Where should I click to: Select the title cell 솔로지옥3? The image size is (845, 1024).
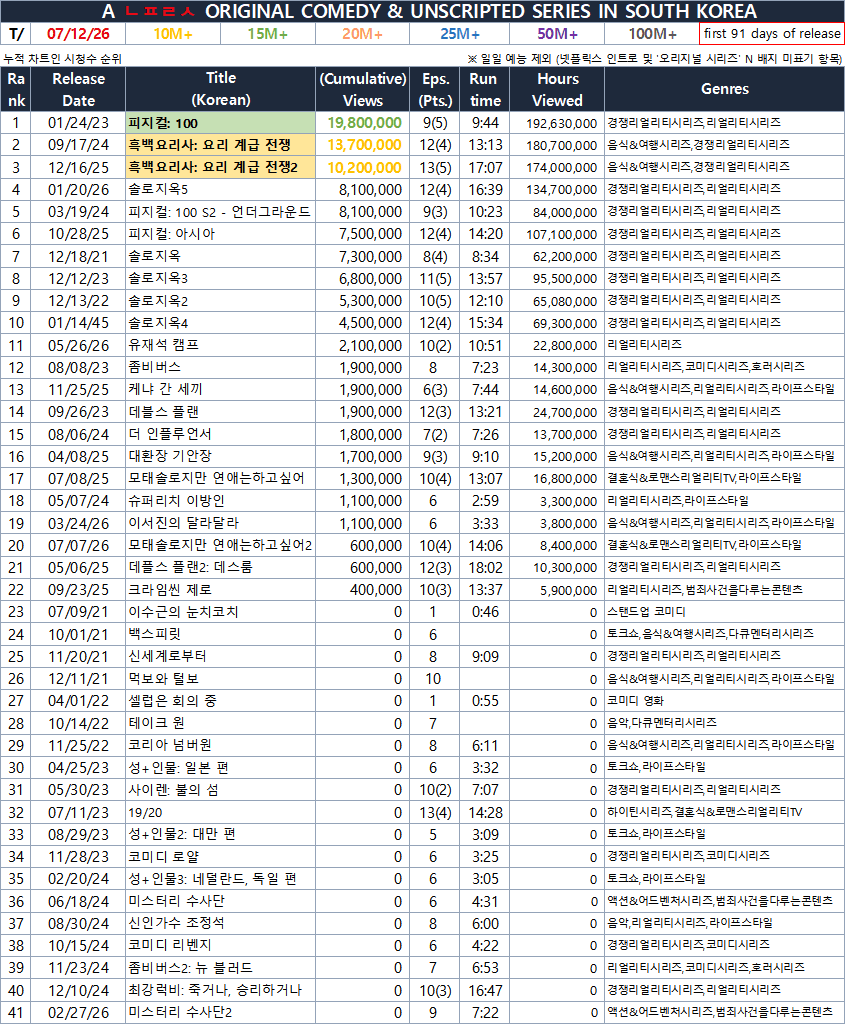click(x=220, y=278)
